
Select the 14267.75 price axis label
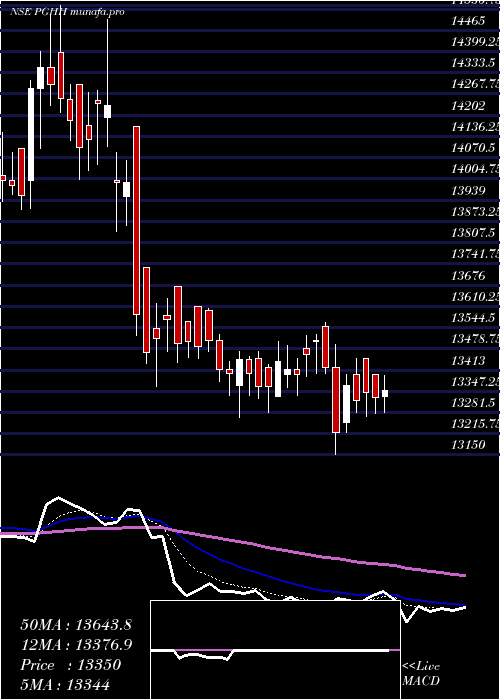click(x=475, y=84)
